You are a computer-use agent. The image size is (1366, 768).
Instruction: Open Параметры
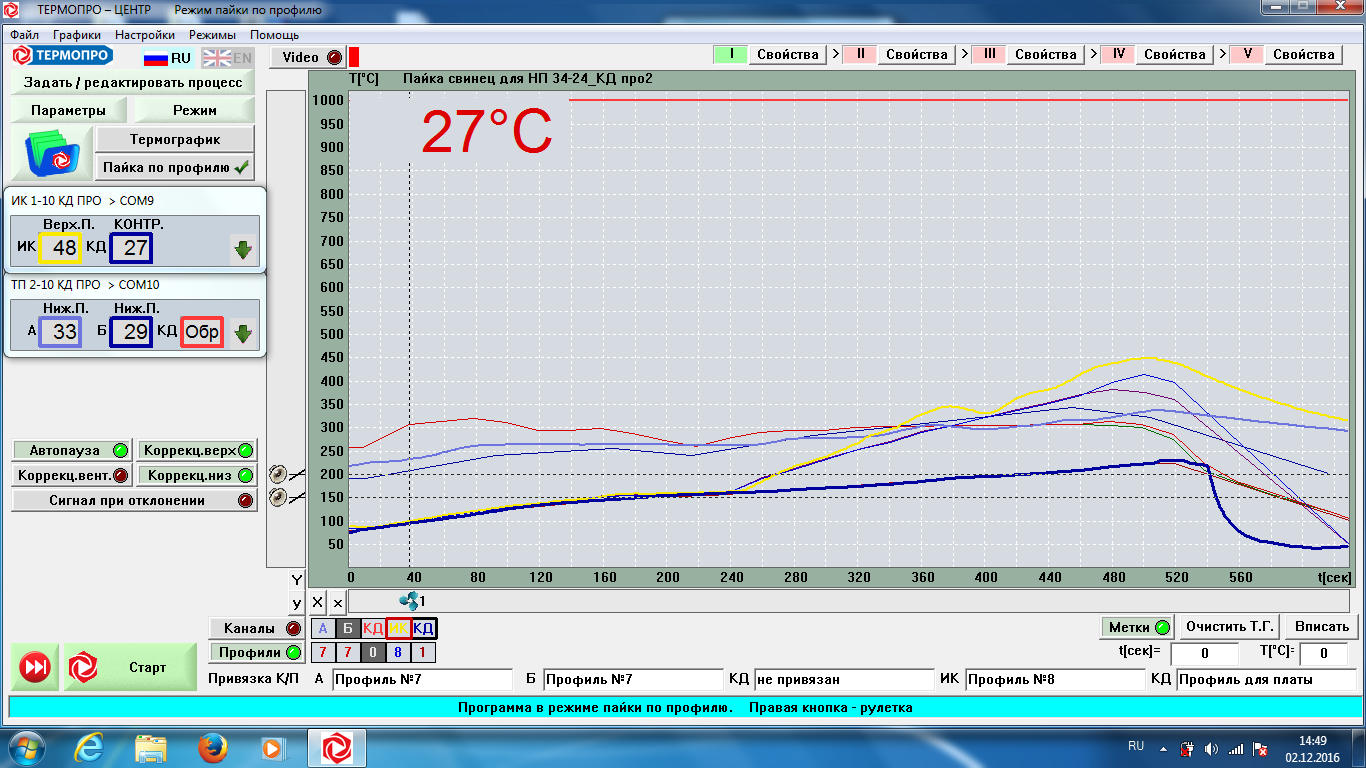[x=68, y=110]
